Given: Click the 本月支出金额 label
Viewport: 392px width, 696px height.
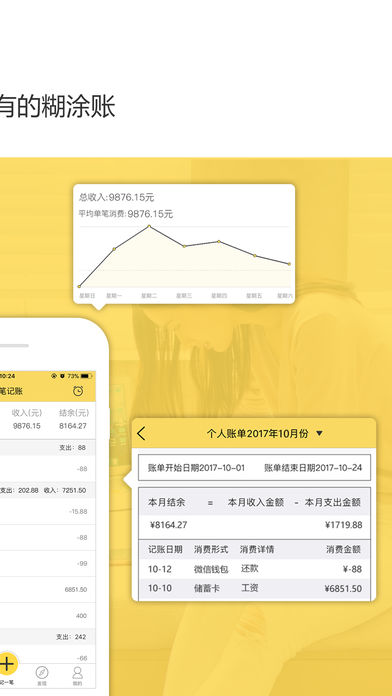Looking at the screenshot, I should [333, 502].
